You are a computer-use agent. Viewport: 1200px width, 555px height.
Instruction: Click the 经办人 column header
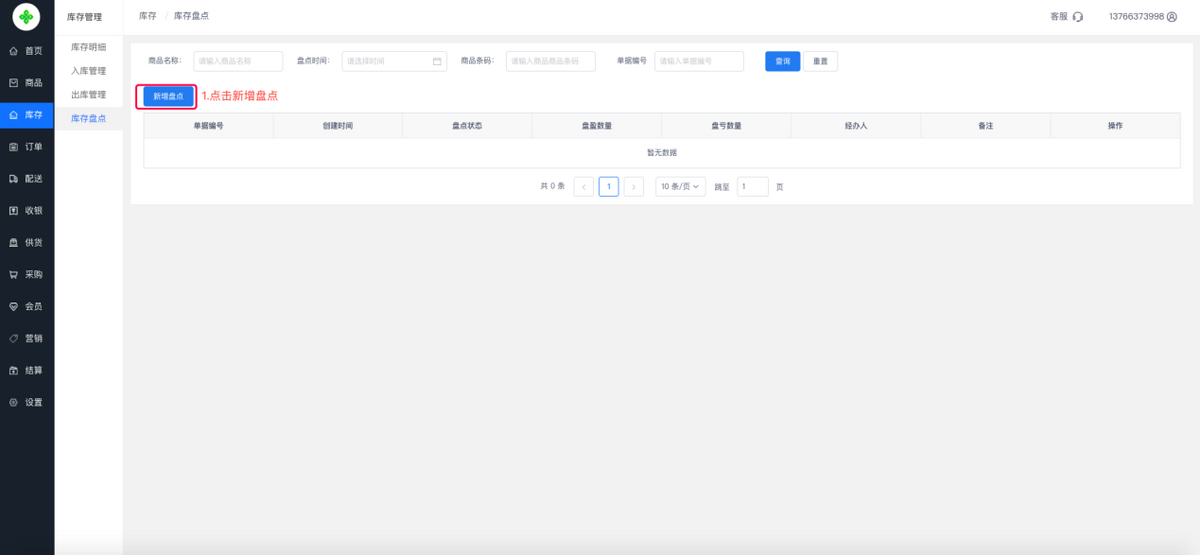(x=856, y=126)
